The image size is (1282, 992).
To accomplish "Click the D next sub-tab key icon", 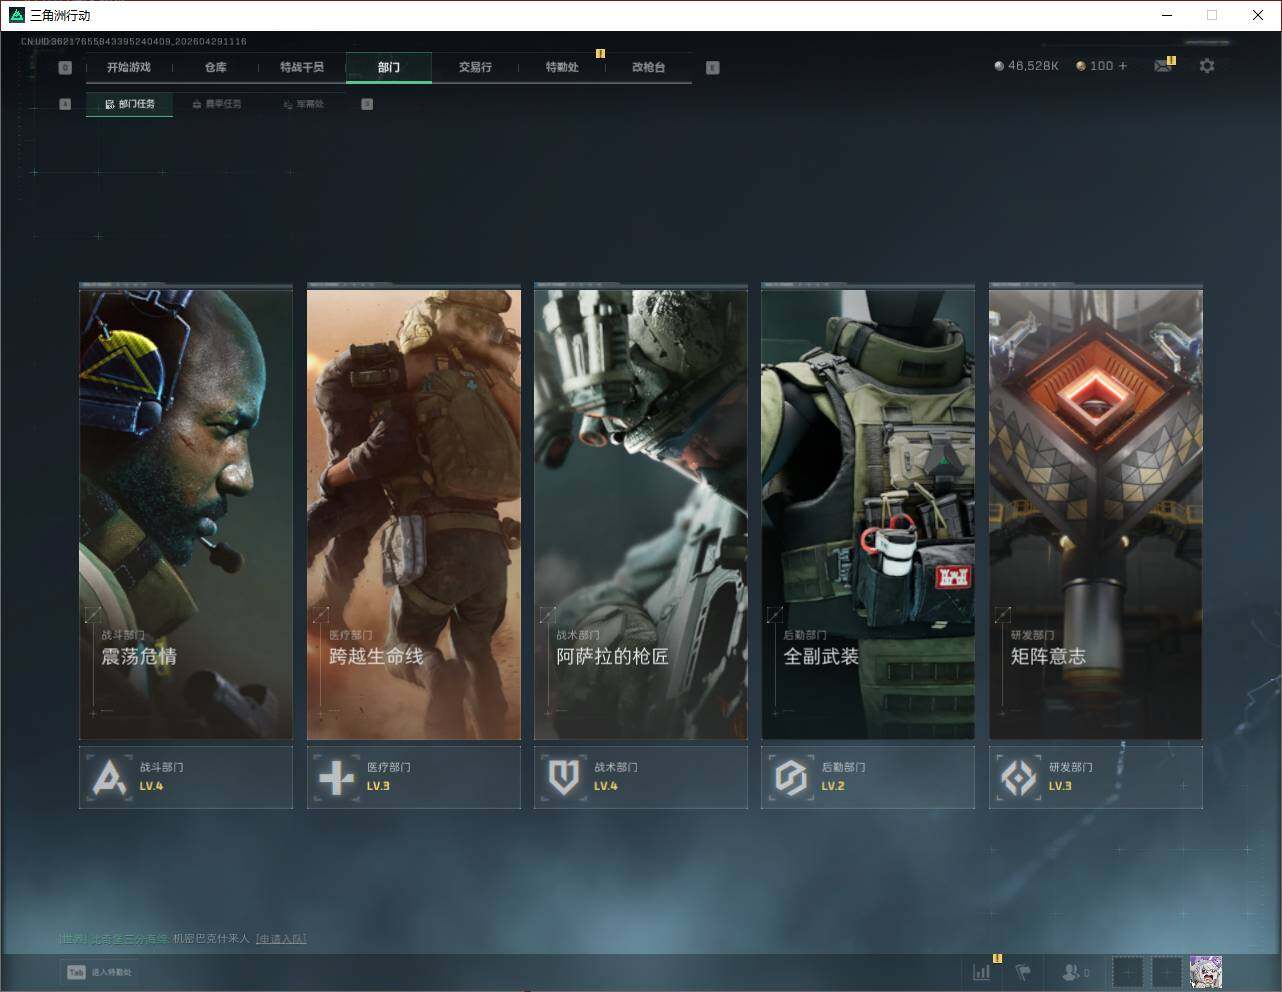I will pos(367,104).
